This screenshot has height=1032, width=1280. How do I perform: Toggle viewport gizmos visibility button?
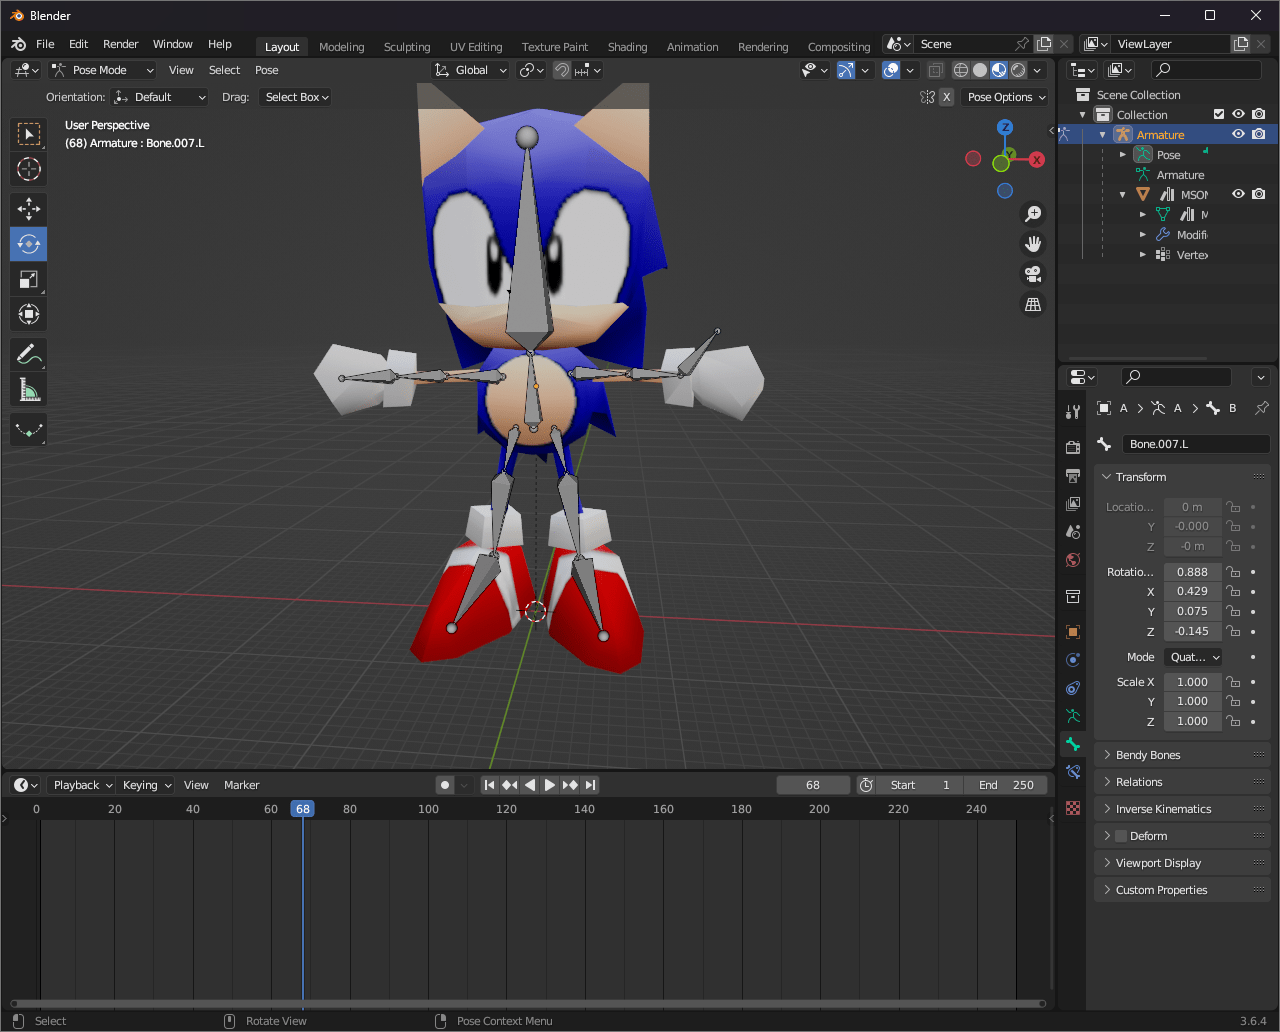pos(846,70)
